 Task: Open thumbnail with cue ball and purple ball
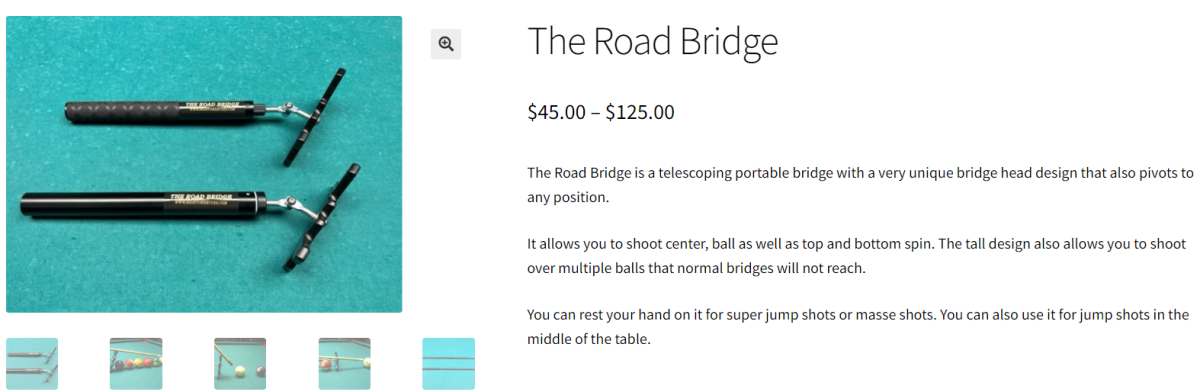pos(240,364)
